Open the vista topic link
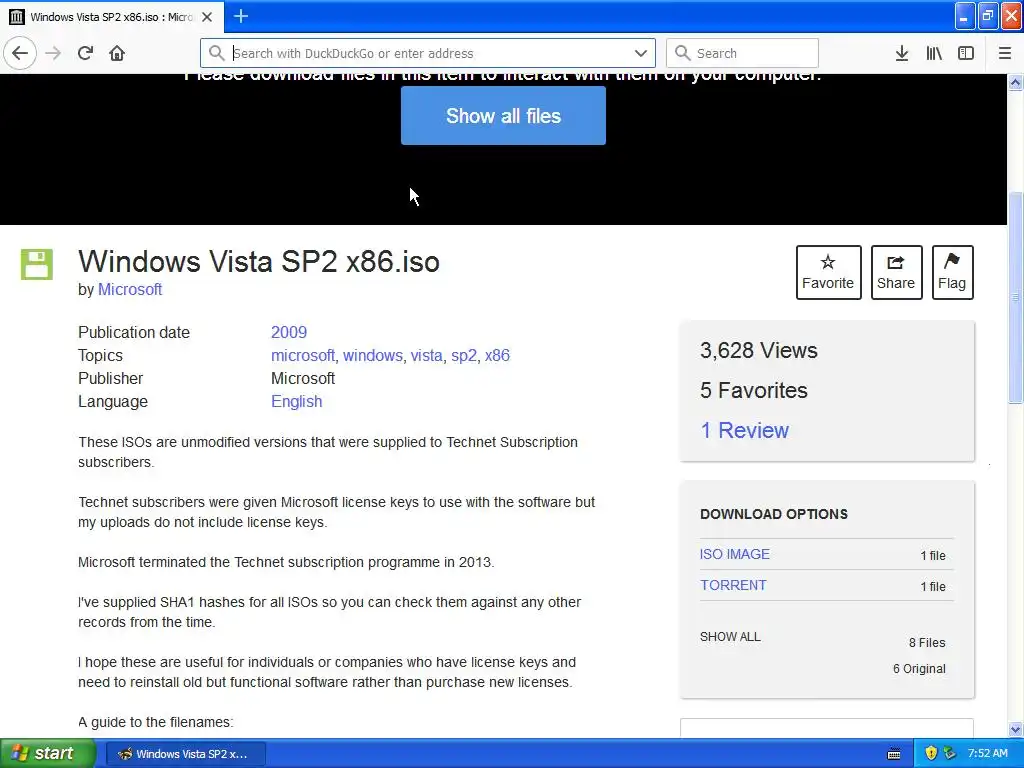Image resolution: width=1024 pixels, height=768 pixels. 426,355
